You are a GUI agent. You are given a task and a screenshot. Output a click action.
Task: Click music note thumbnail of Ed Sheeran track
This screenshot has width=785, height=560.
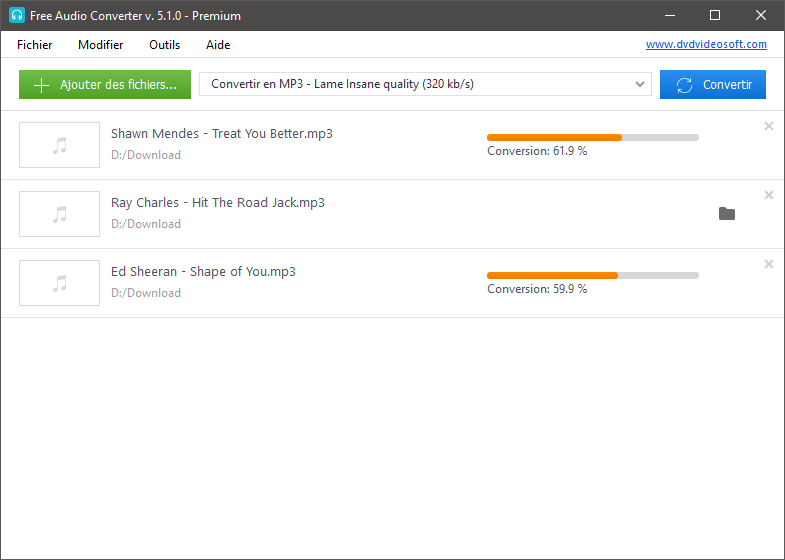pos(60,283)
